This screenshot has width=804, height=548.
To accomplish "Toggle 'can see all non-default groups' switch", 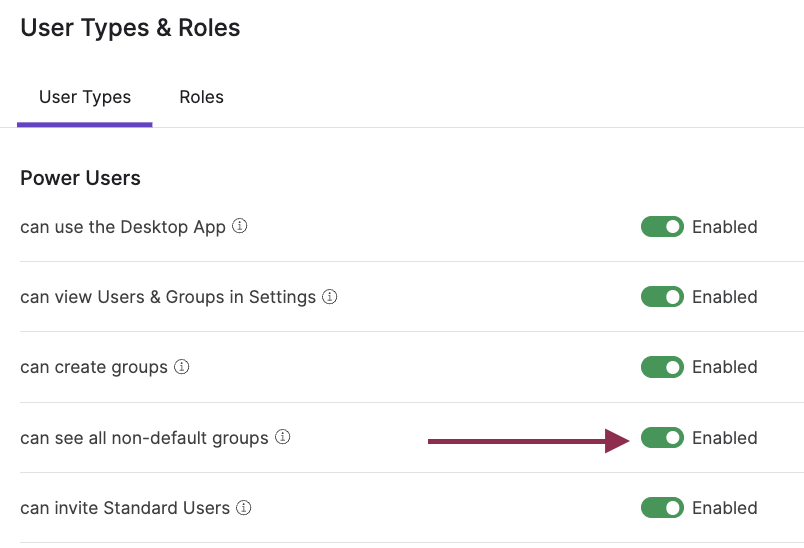I will (662, 438).
